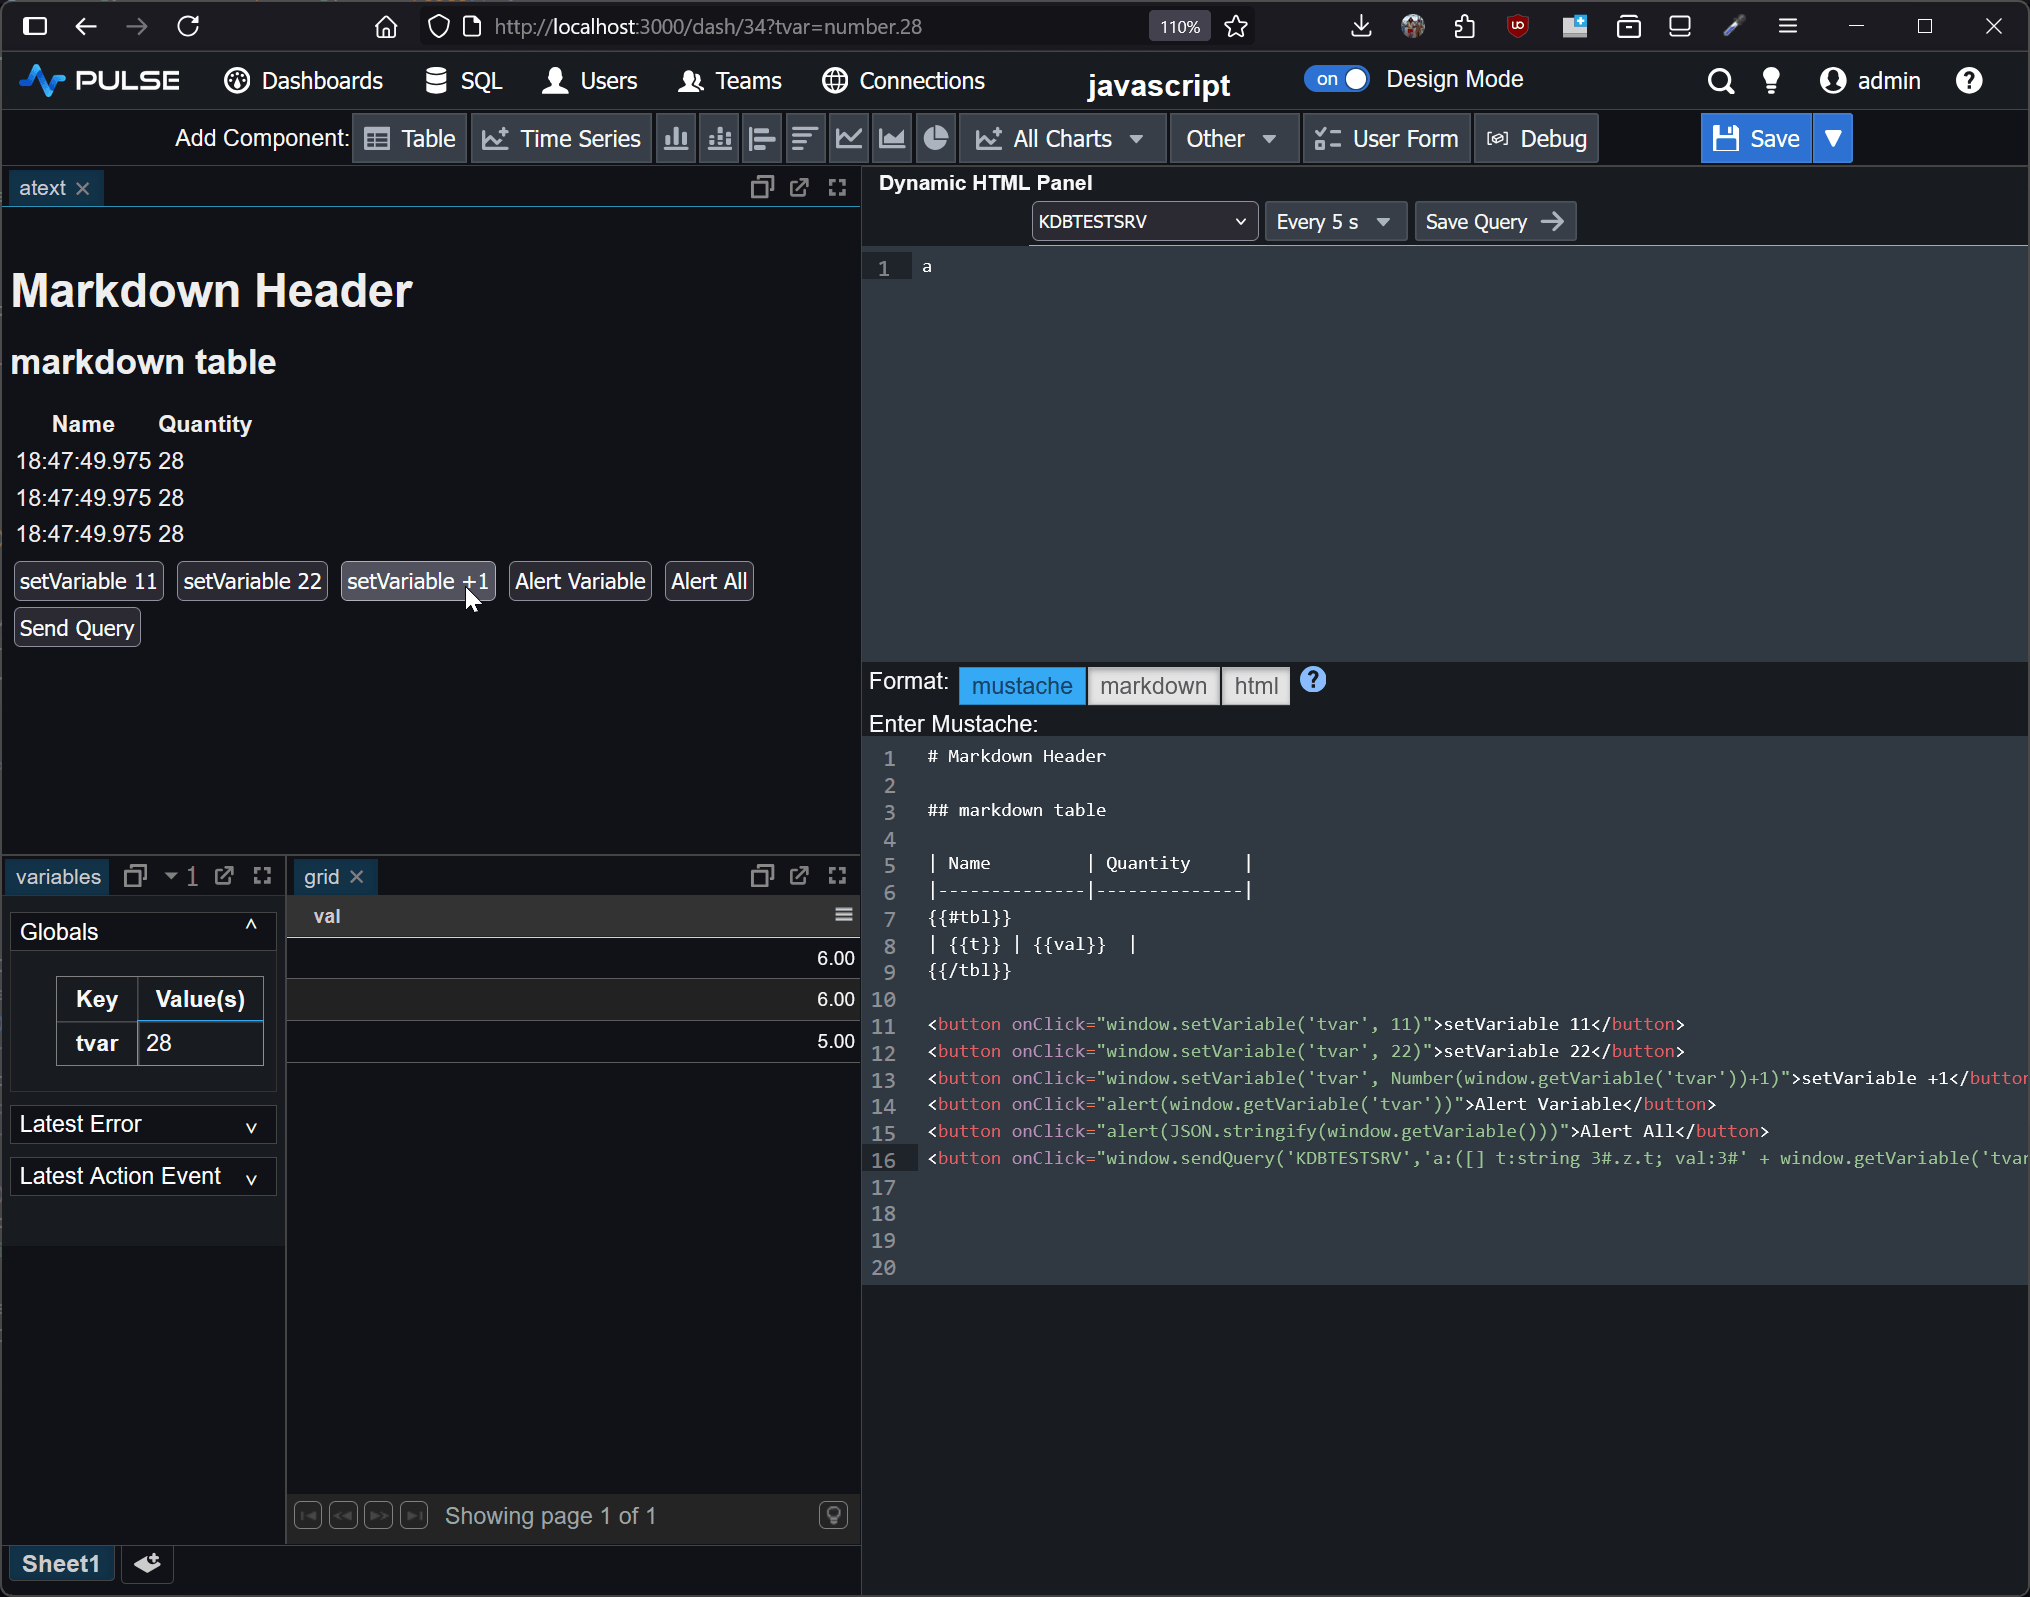Add an area chart component
The width and height of the screenshot is (2030, 1597).
[892, 139]
